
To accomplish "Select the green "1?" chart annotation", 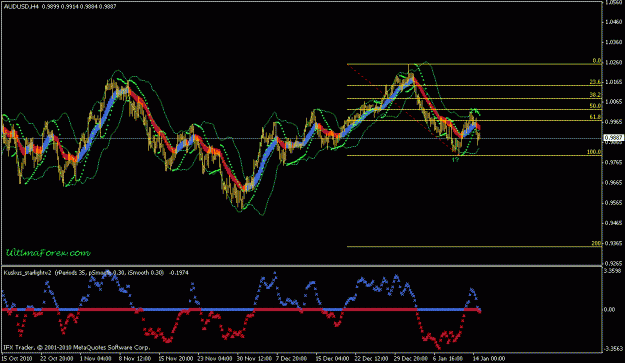I will 455,160.
